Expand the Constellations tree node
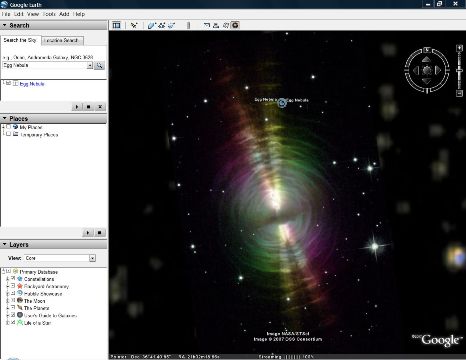Viewport: 466px width, 360px height. pos(7,279)
